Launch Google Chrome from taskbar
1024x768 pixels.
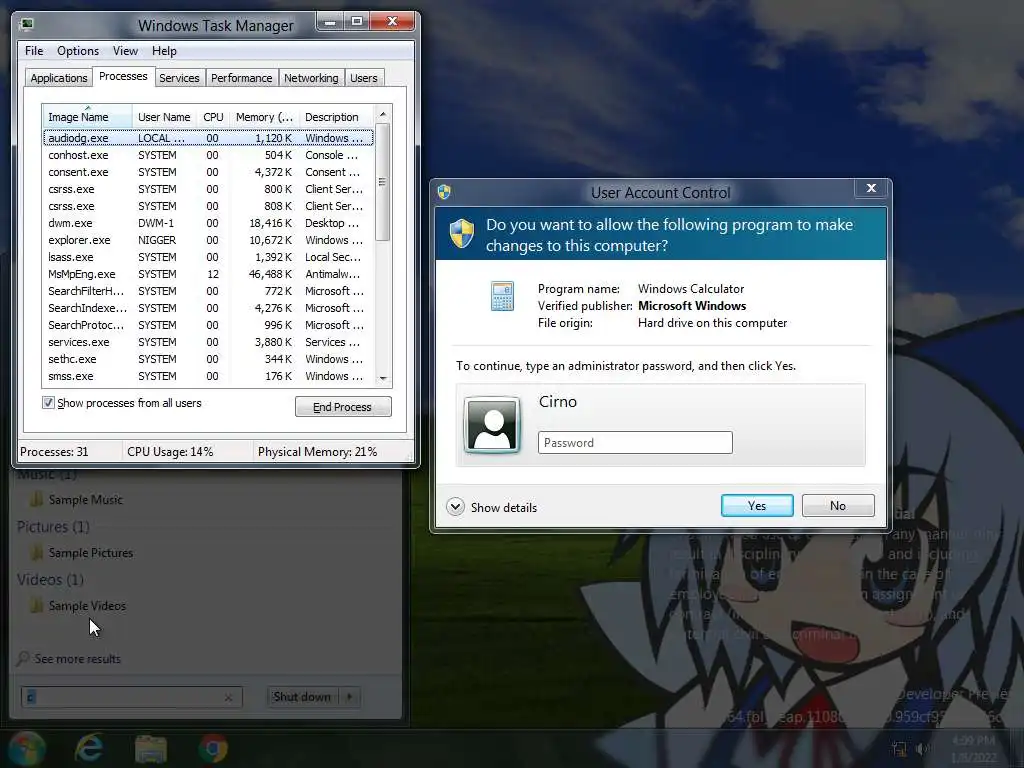coord(213,749)
